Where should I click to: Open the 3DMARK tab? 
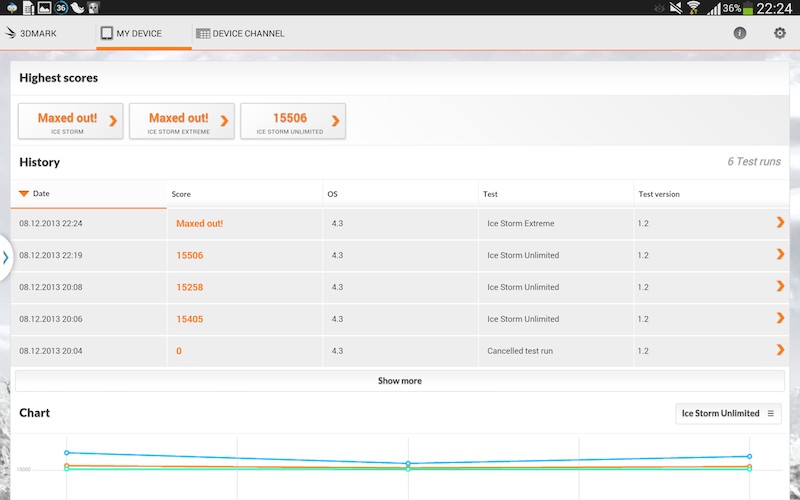click(31, 34)
